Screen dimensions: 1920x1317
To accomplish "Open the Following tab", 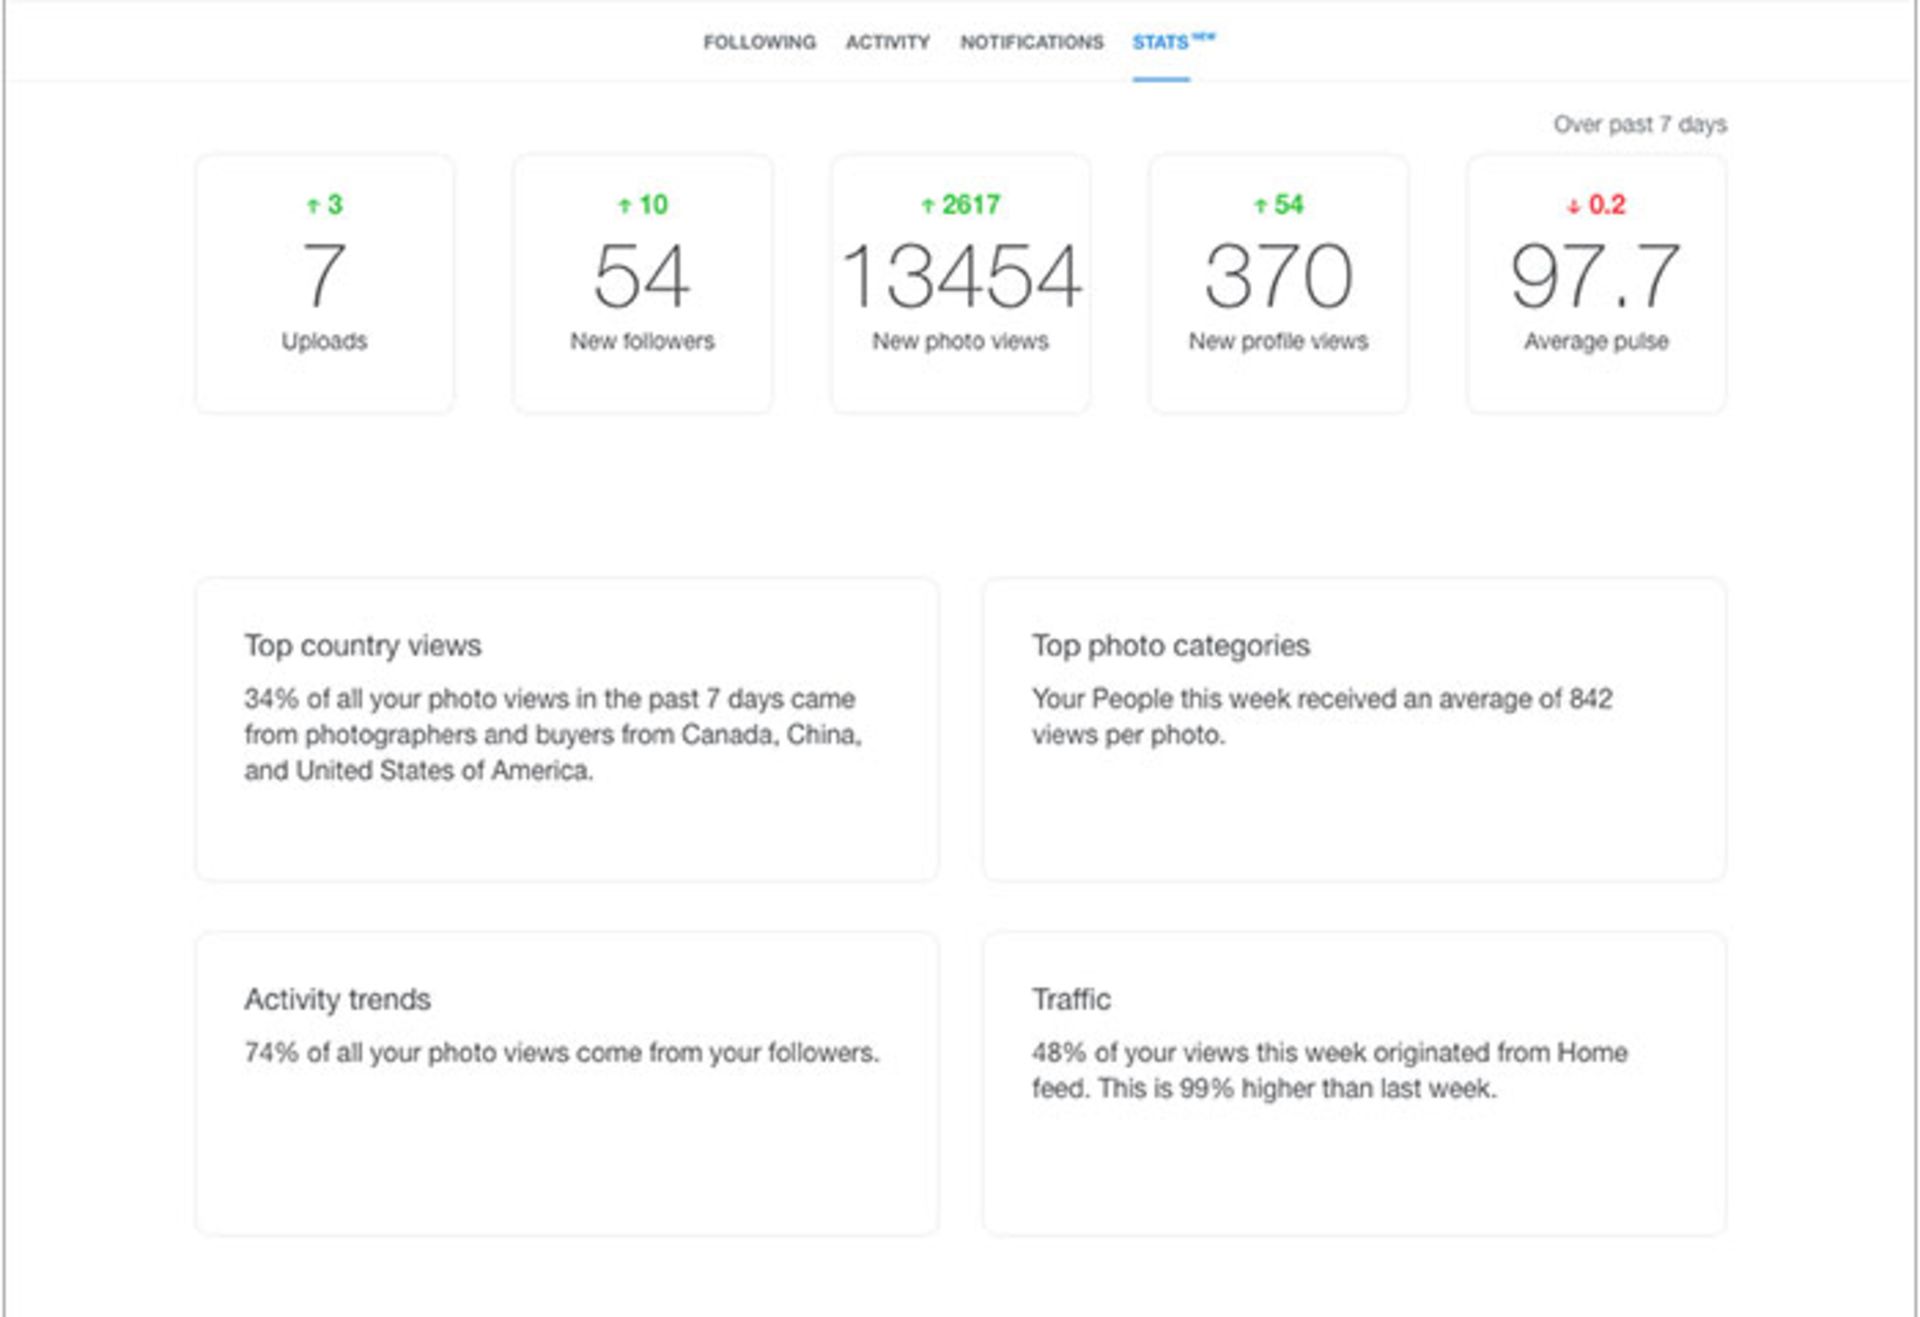I will [x=759, y=42].
